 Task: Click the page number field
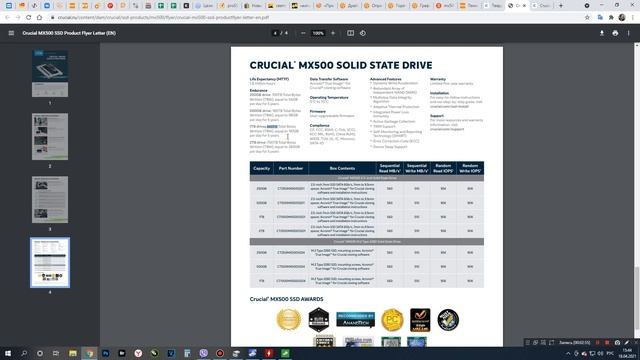pyautogui.click(x=275, y=33)
